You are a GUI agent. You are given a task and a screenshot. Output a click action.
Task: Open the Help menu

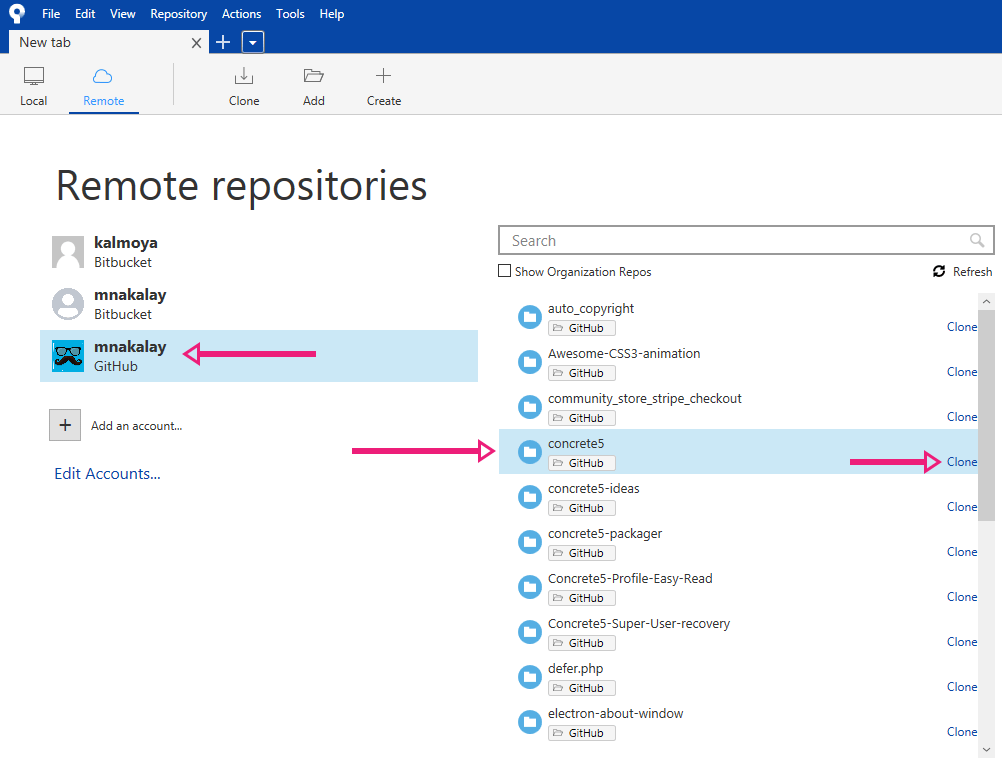tap(332, 13)
